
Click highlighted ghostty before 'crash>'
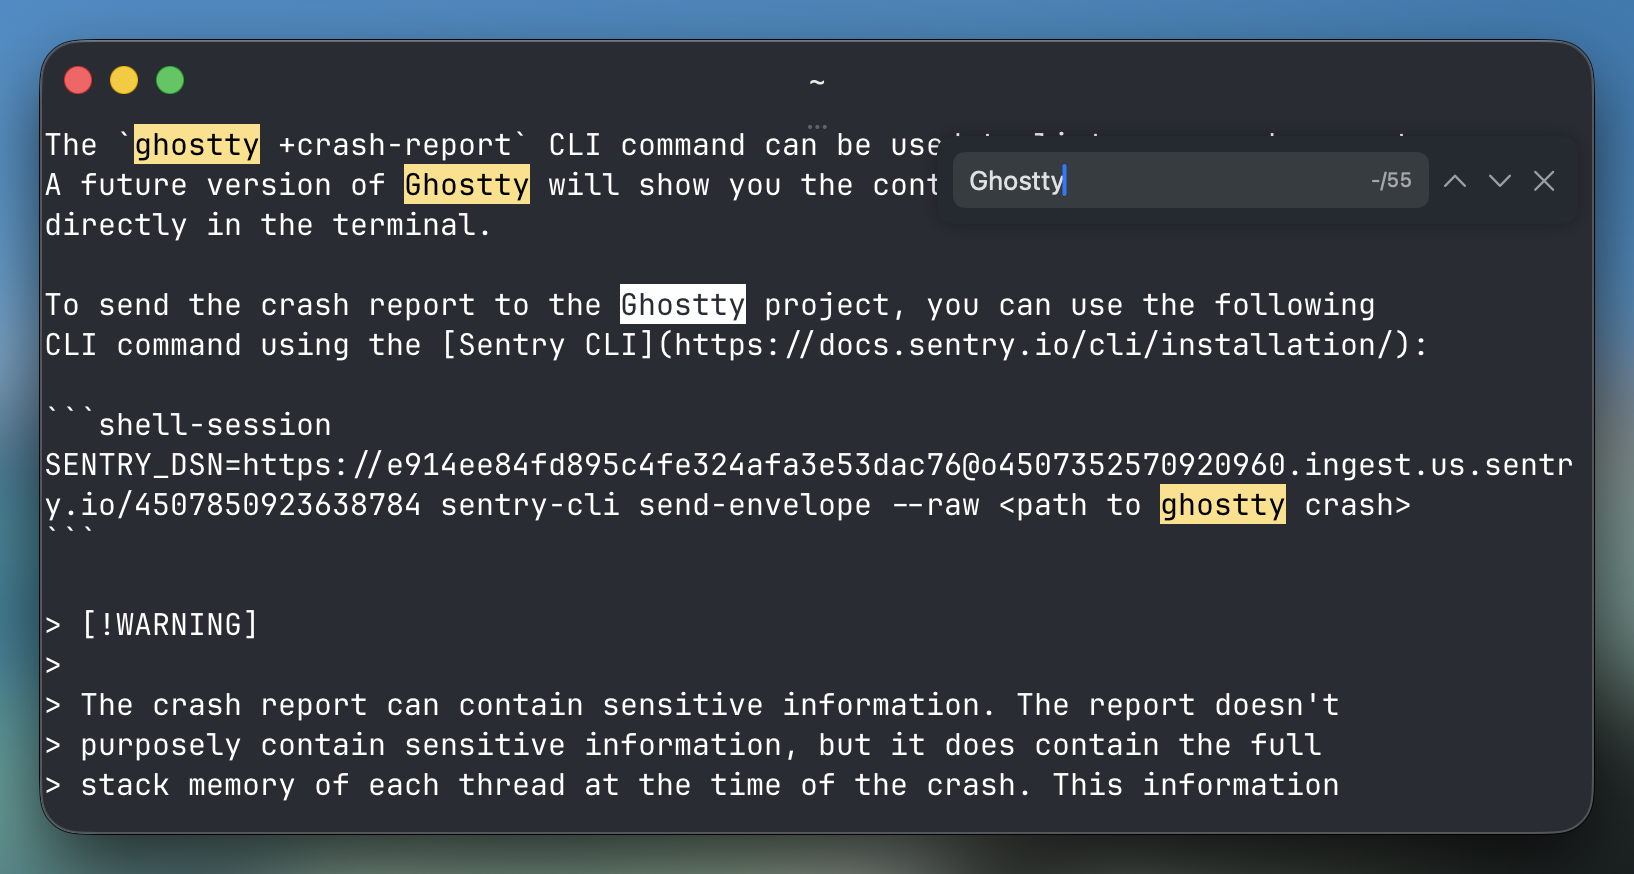(1222, 505)
